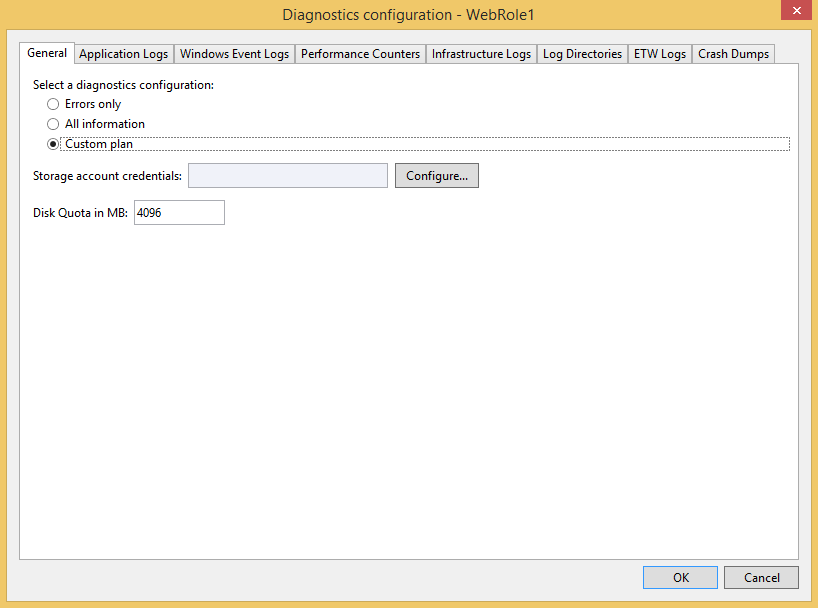Image resolution: width=818 pixels, height=608 pixels.
Task: Close the Diagnostics configuration dialog
Action: 796,10
